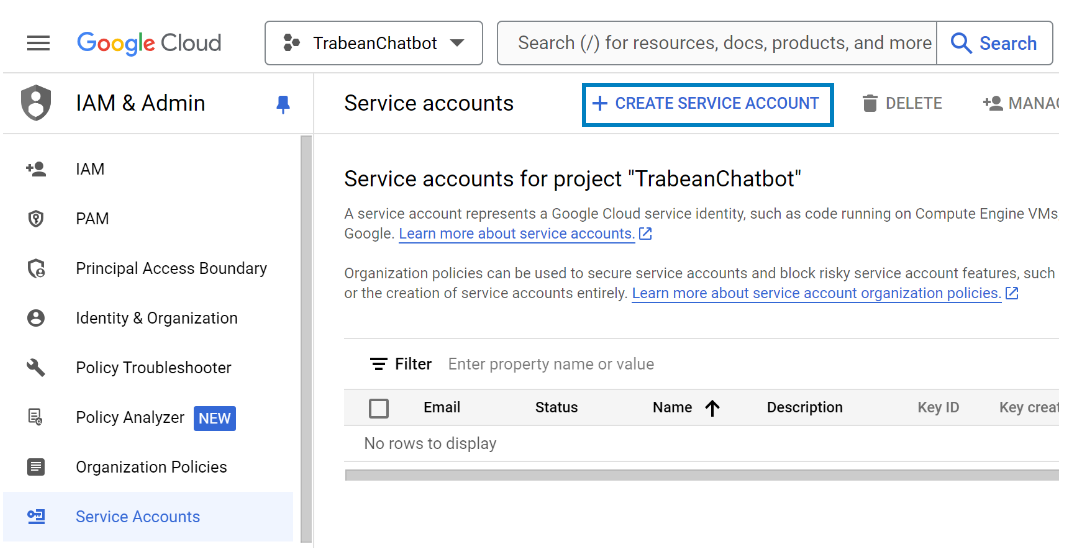The image size is (1073, 548).
Task: Click the Policy Analyzer document icon
Action: tap(36, 417)
